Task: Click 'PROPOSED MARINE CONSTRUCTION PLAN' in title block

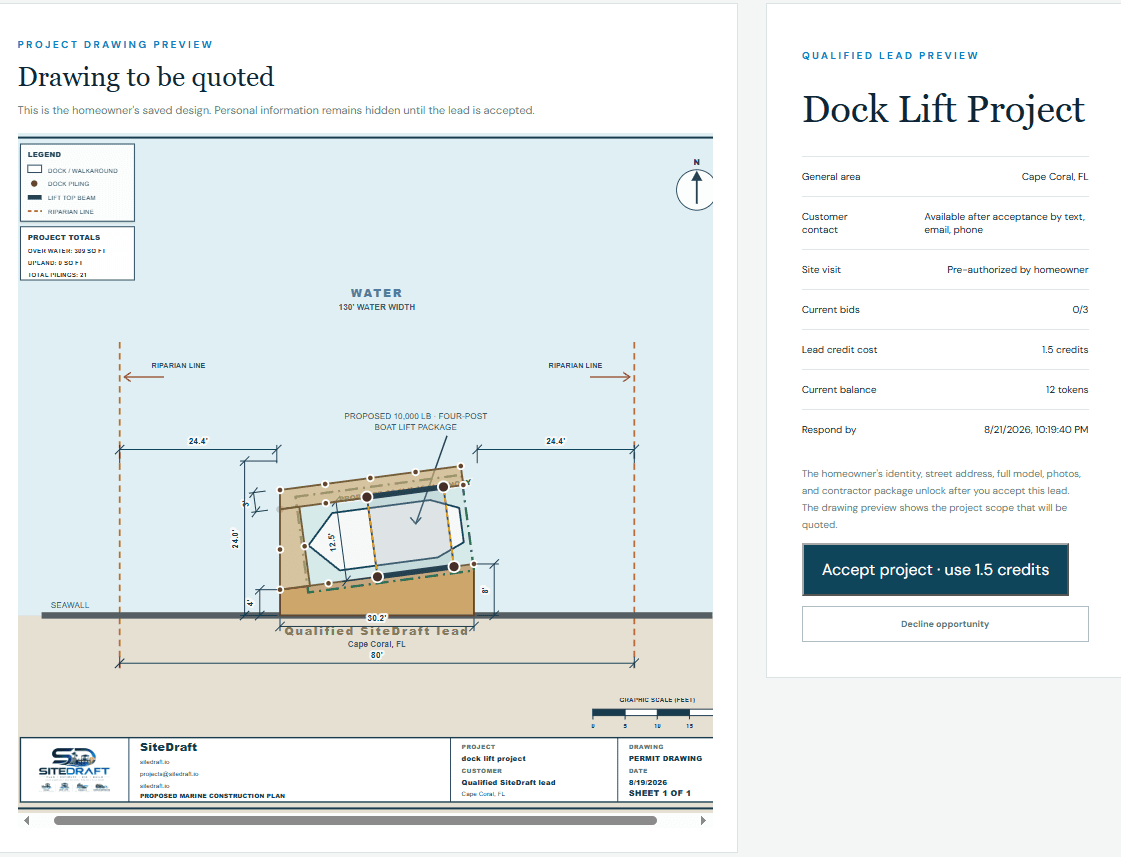Action: click(x=212, y=796)
